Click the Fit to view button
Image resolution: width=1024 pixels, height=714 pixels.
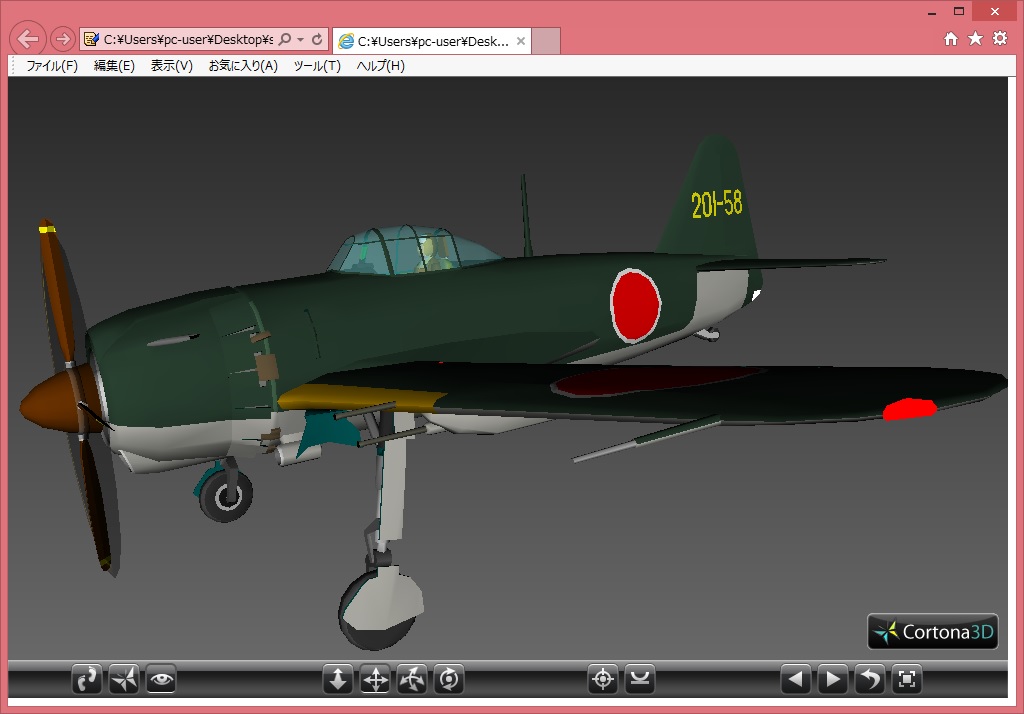point(907,680)
